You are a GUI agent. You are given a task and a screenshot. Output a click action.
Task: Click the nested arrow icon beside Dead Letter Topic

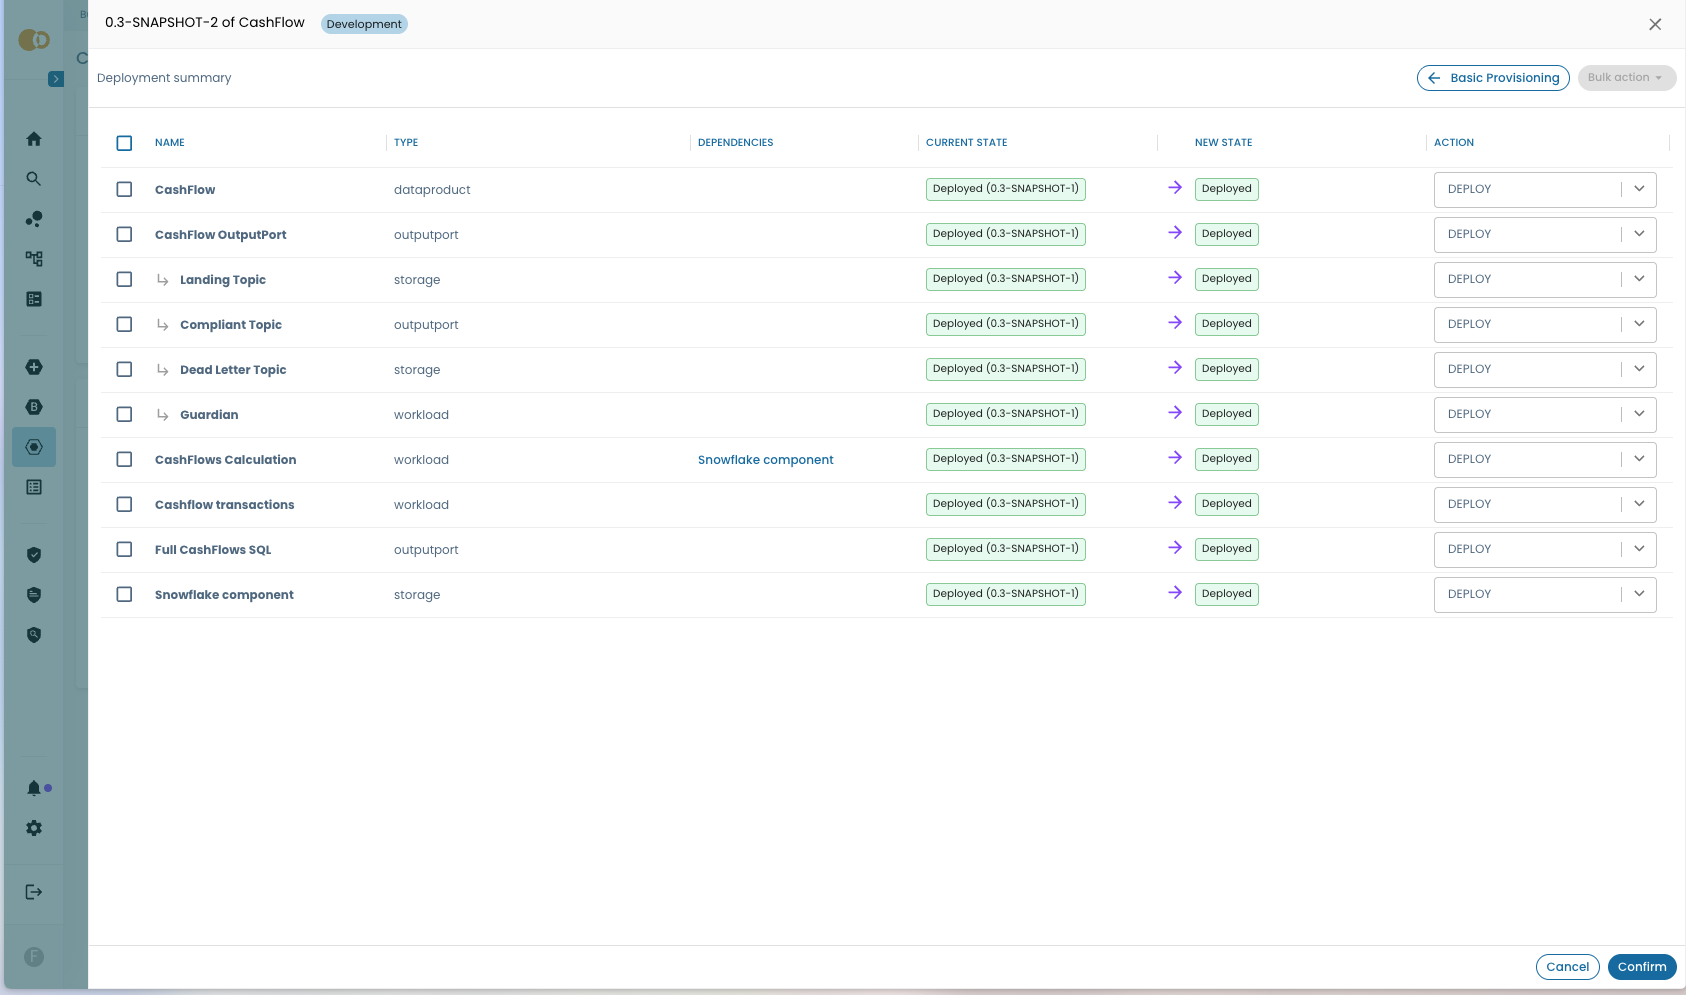tap(162, 370)
